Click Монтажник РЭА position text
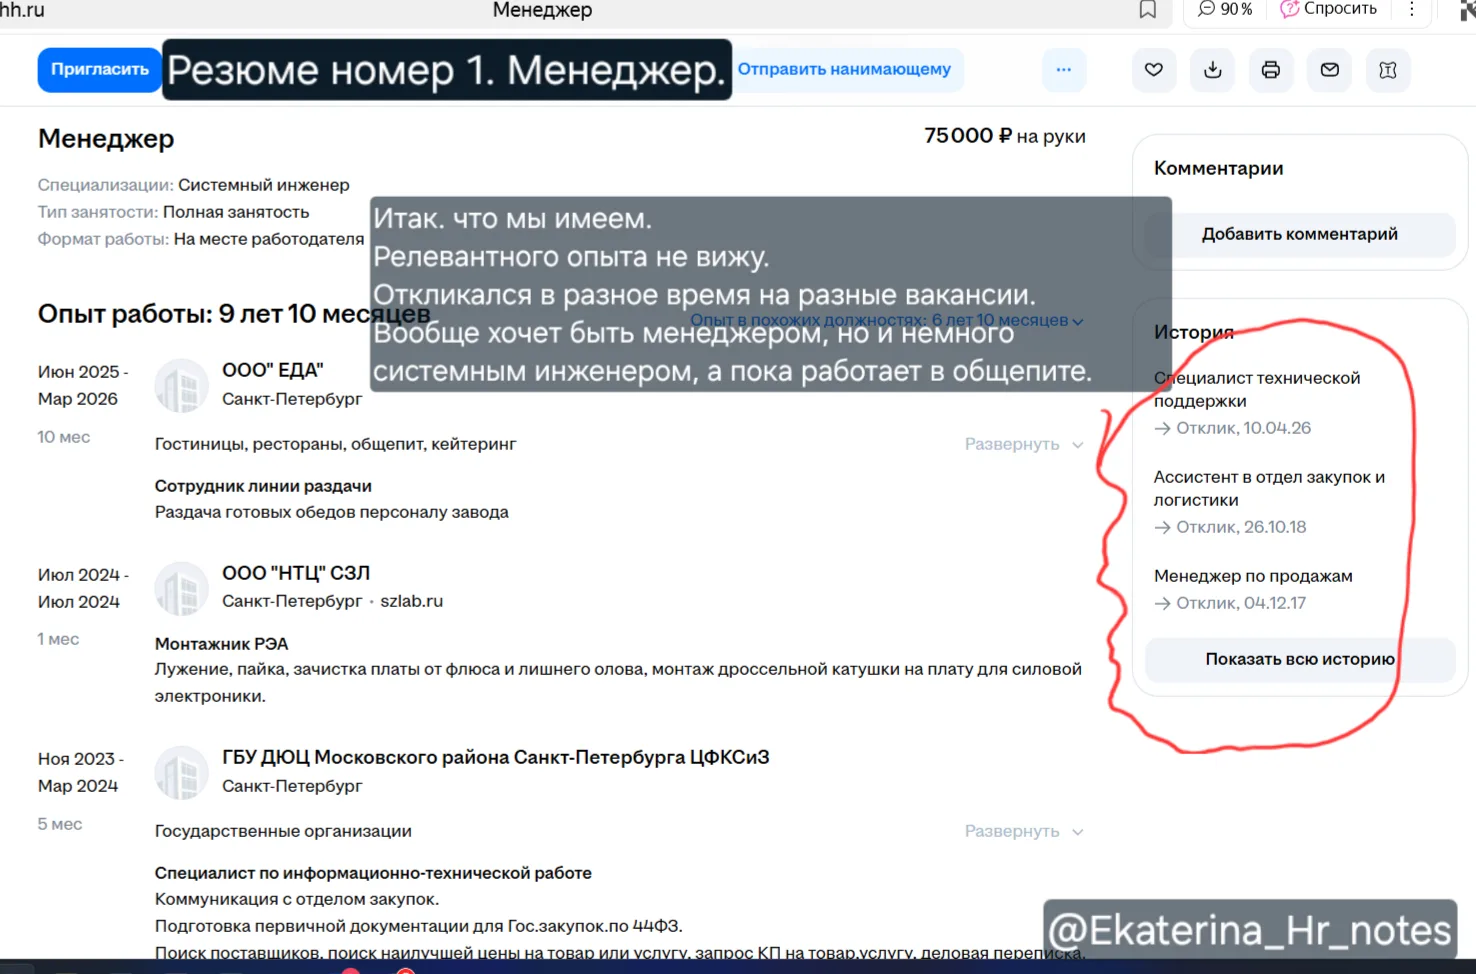Viewport: 1476px width, 974px height. click(x=221, y=644)
